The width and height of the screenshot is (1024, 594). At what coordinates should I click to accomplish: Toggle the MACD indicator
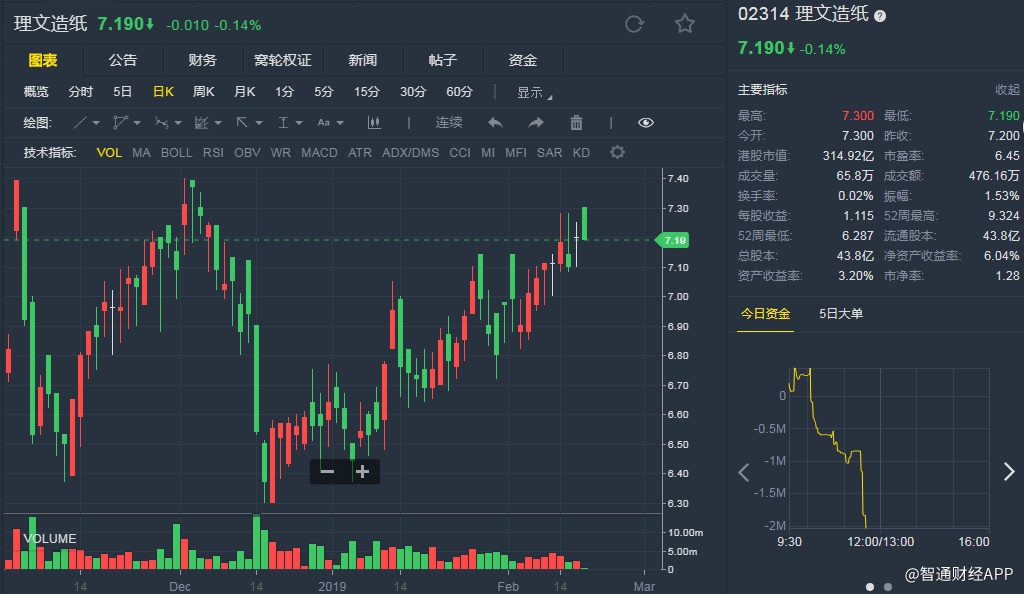click(x=319, y=153)
